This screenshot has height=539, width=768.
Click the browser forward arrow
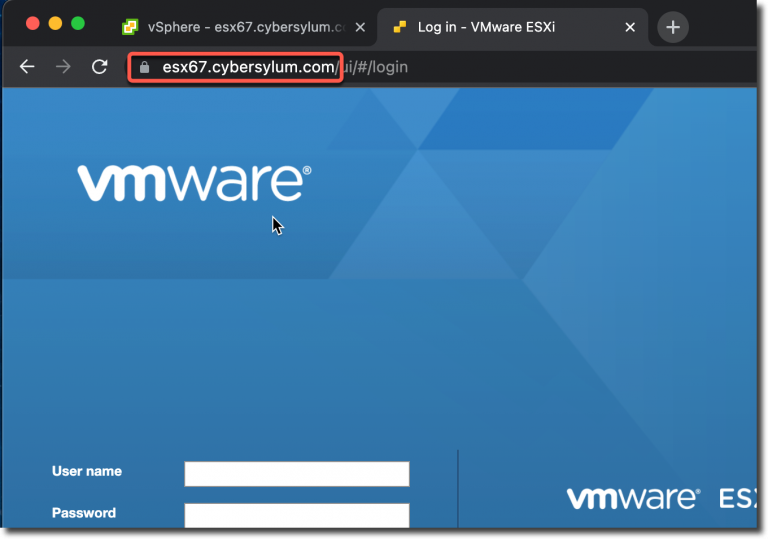coord(63,66)
